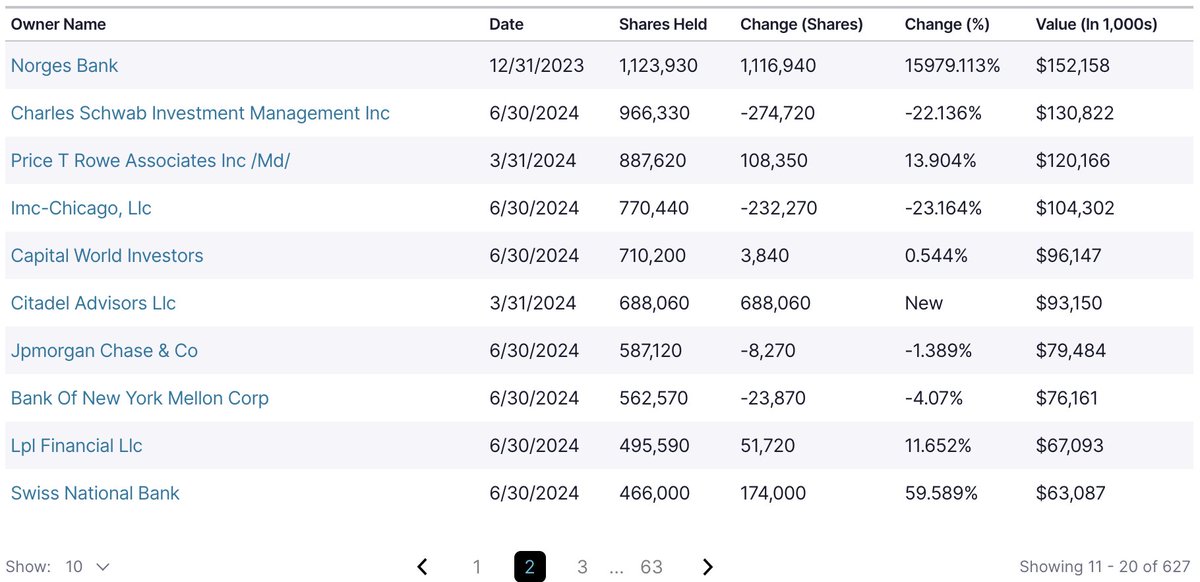Sort by Shares Held column header
1200x582 pixels.
click(x=663, y=24)
